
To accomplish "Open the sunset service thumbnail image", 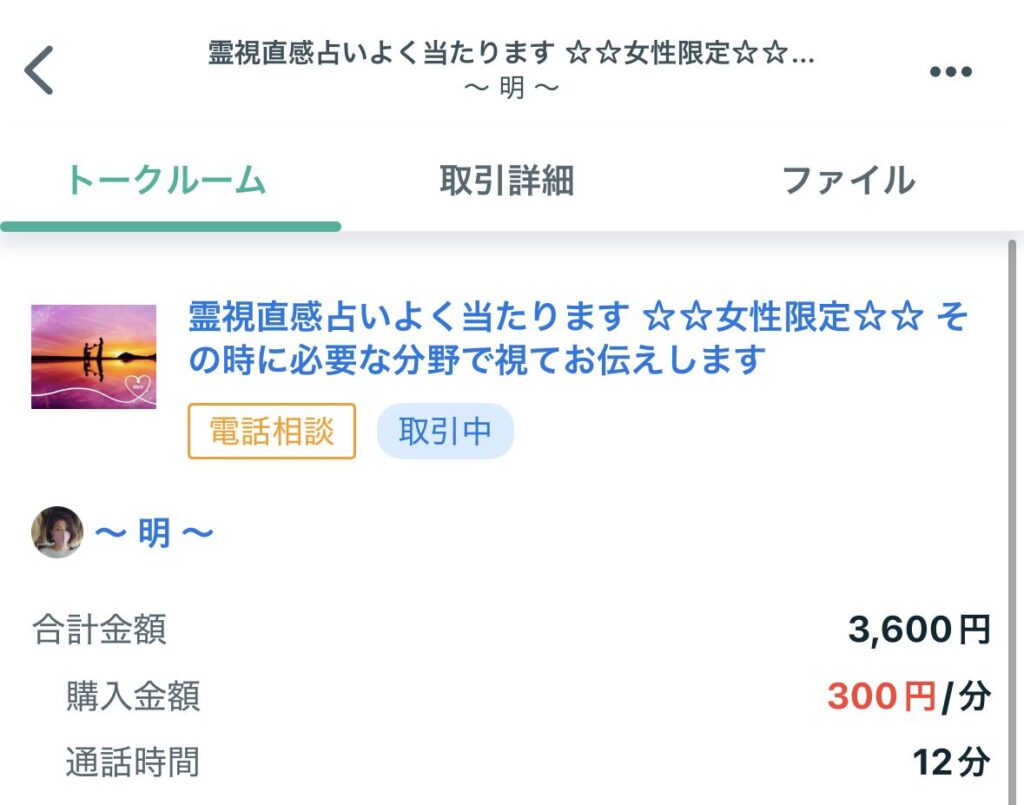I will click(94, 357).
